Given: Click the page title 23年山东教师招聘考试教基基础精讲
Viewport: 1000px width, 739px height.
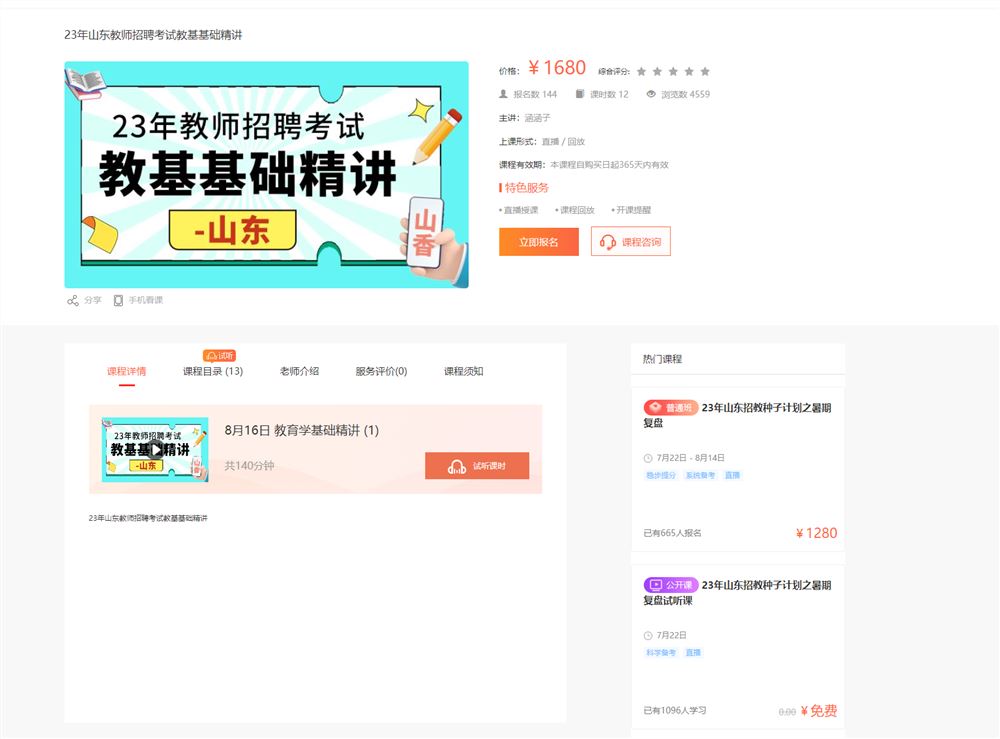Looking at the screenshot, I should point(153,34).
